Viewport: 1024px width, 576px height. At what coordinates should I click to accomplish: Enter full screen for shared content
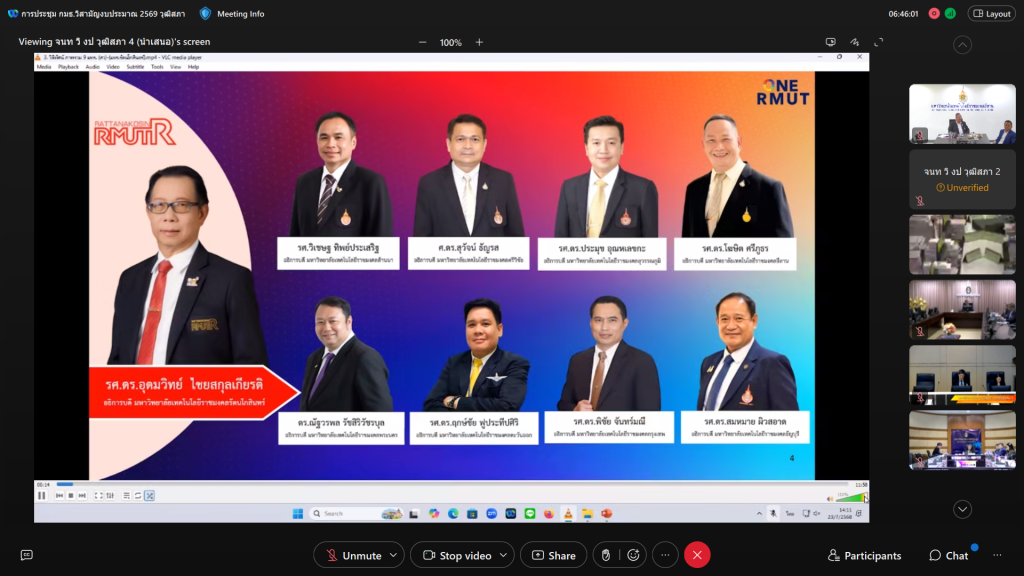pyautogui.click(x=879, y=42)
